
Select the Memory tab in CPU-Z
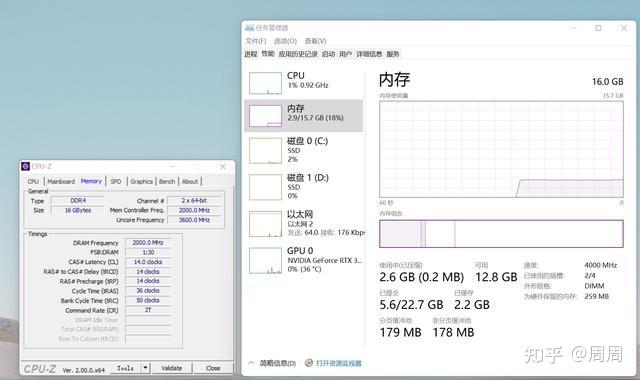coord(91,181)
